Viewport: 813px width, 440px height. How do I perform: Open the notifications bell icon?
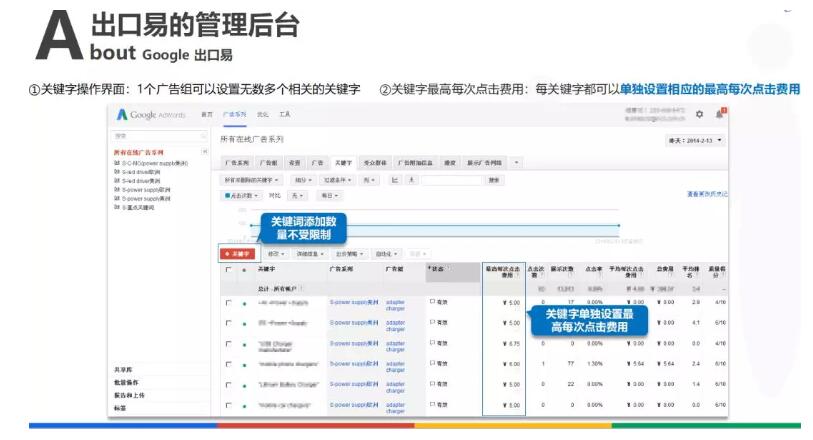(720, 115)
